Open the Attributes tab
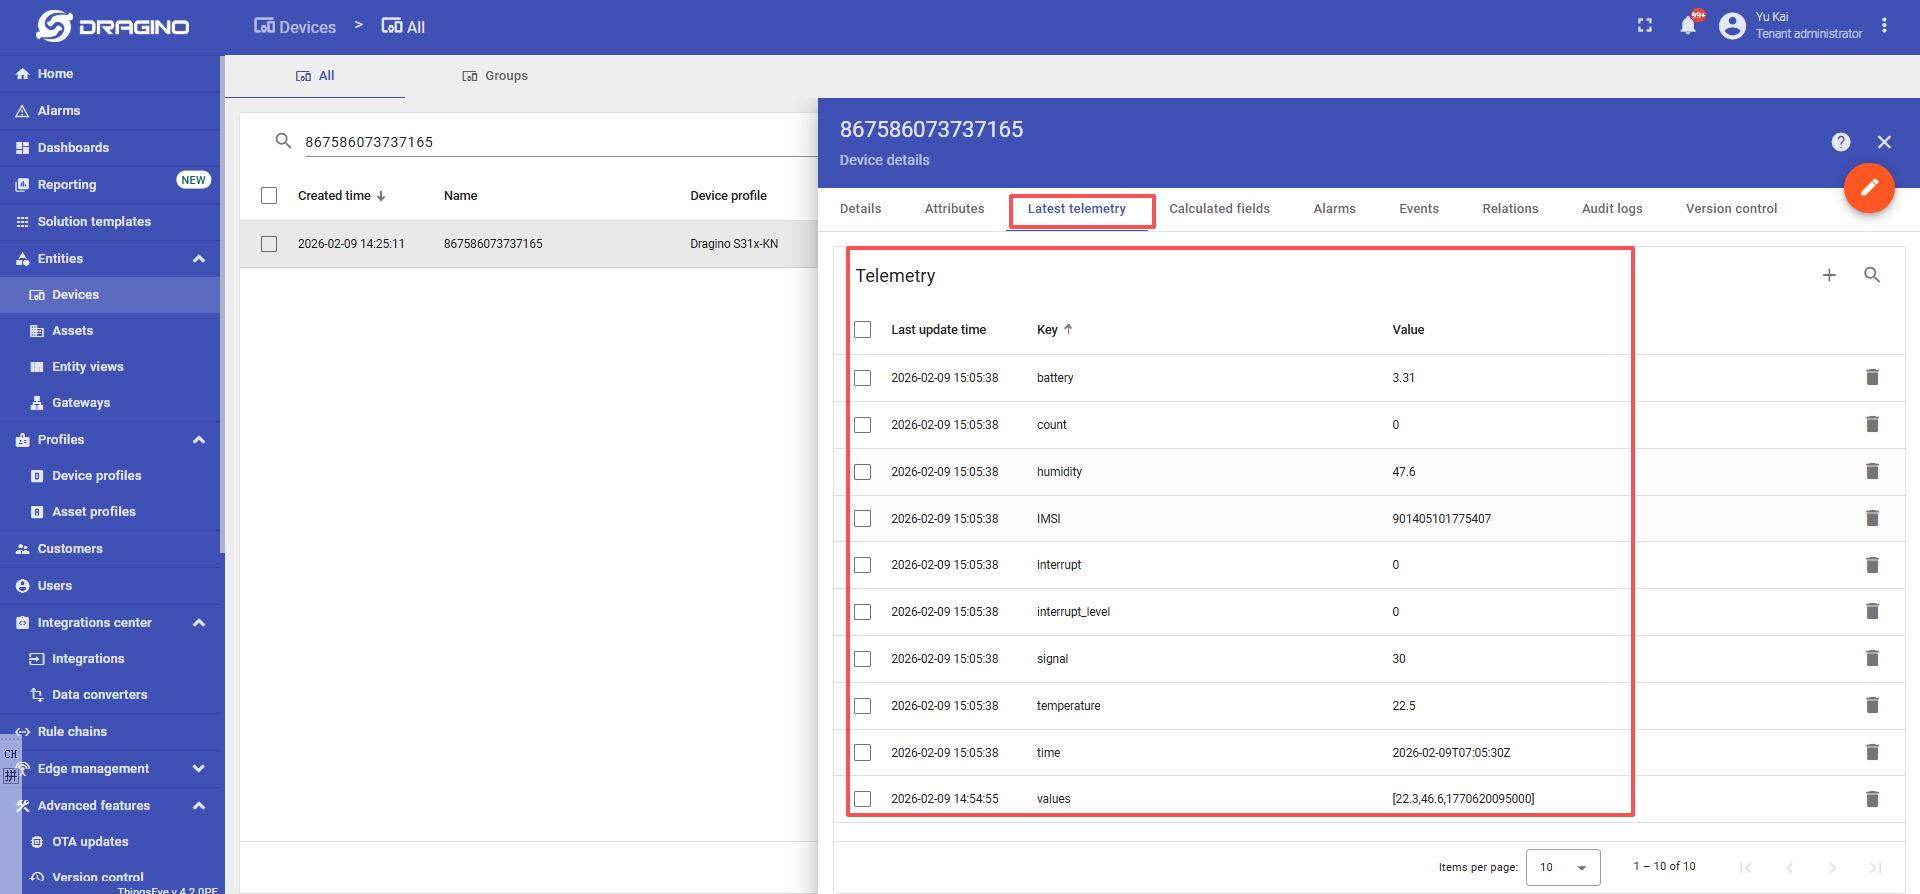Viewport: 1920px width, 894px height. click(954, 209)
